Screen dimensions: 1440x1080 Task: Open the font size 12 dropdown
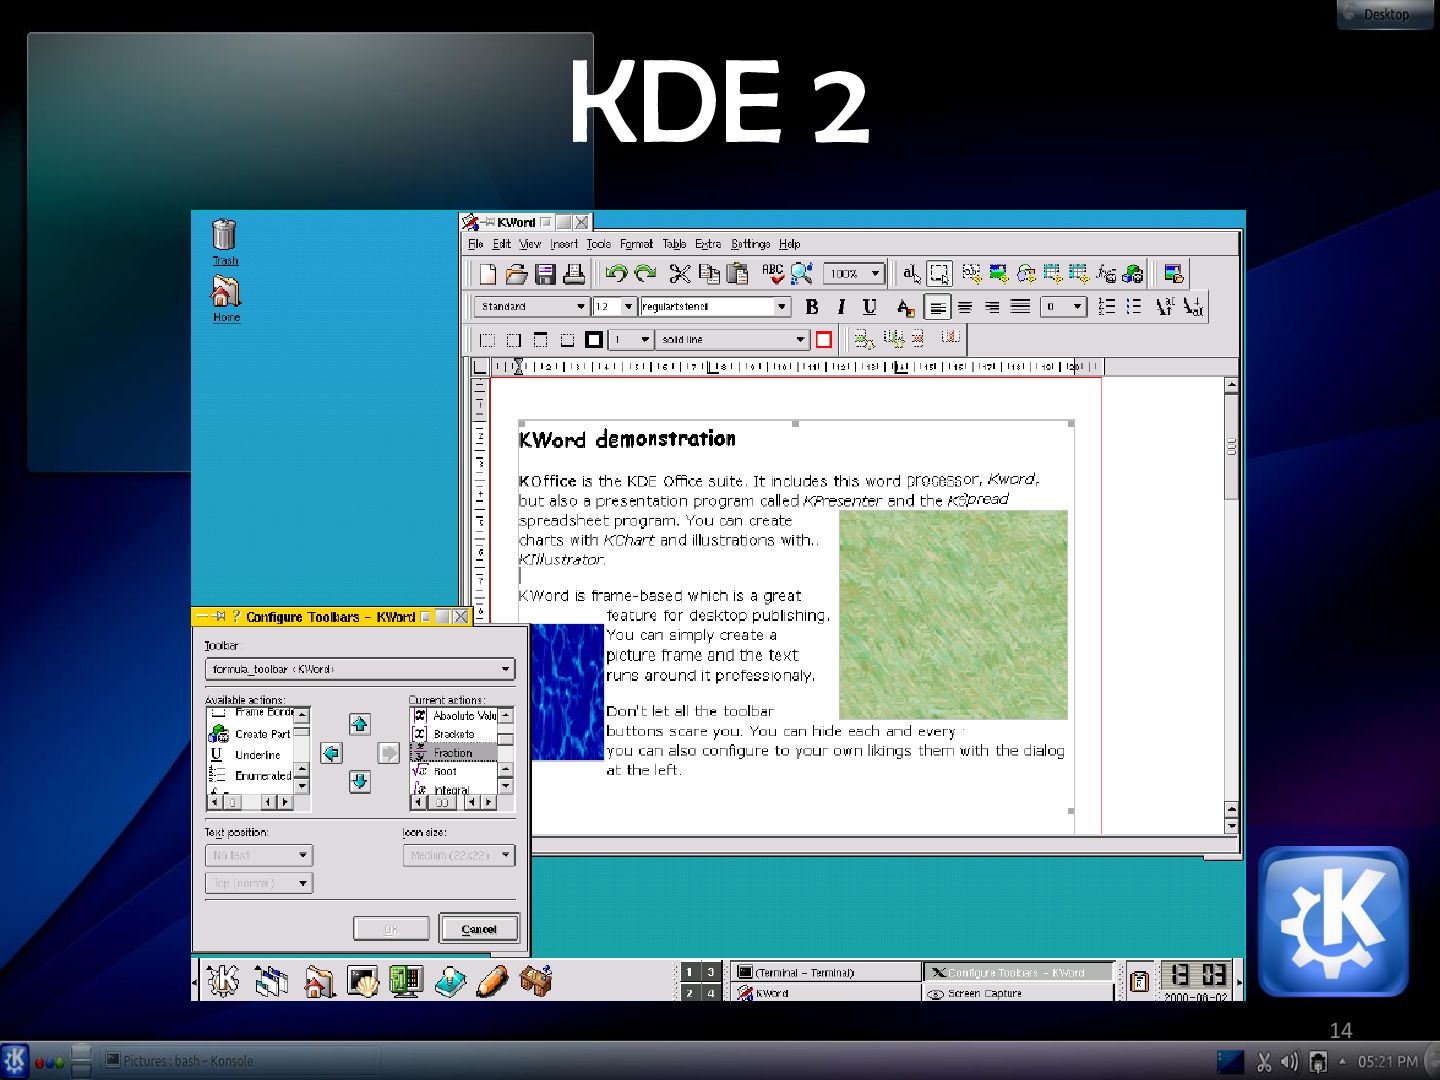614,307
